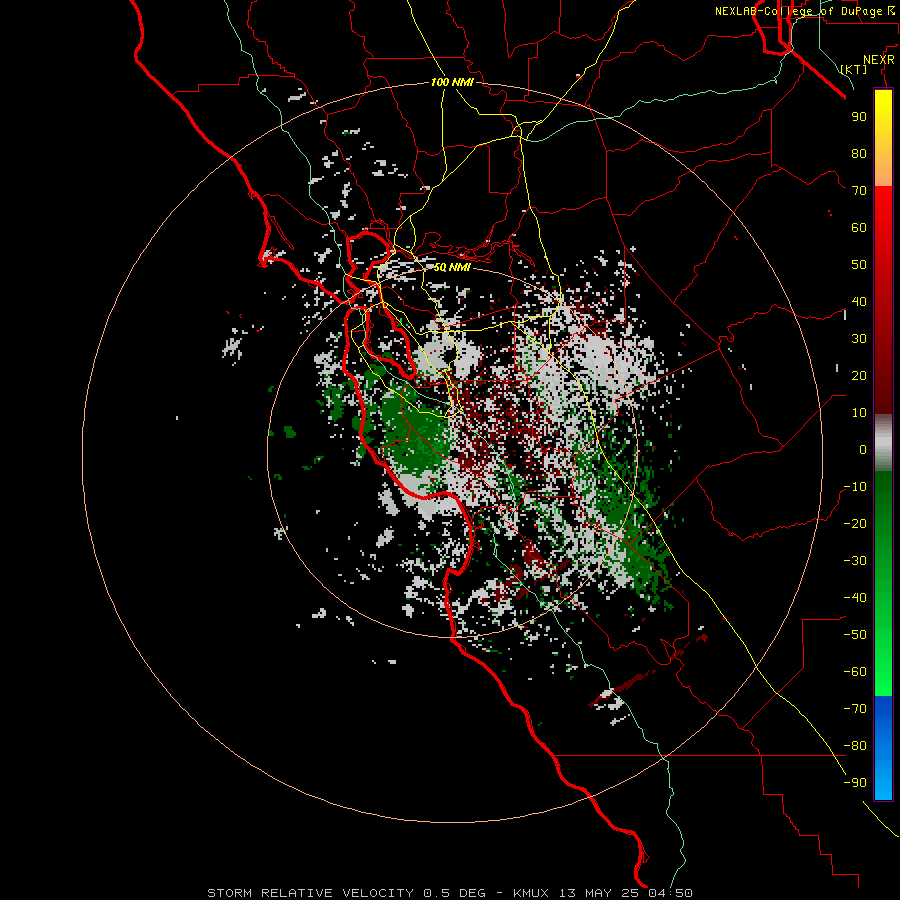The height and width of the screenshot is (900, 900).
Task: Click the 100 NMI range ring label
Action: (x=452, y=82)
